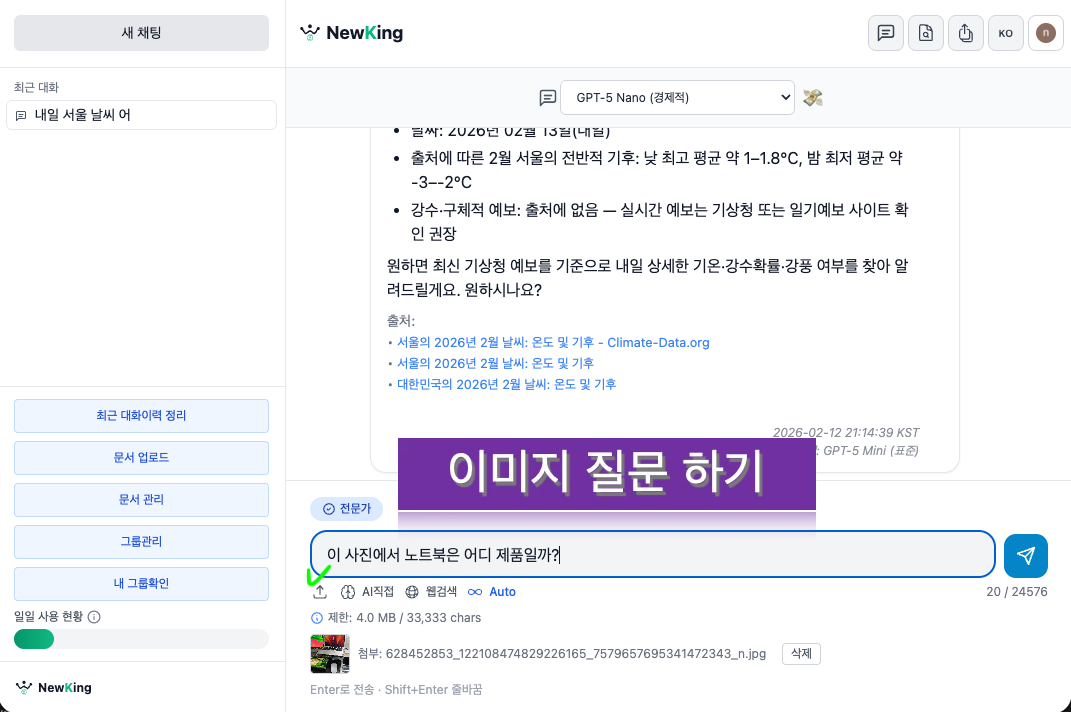This screenshot has height=712, width=1071.
Task: Send the message via paper plane icon
Action: click(1025, 554)
